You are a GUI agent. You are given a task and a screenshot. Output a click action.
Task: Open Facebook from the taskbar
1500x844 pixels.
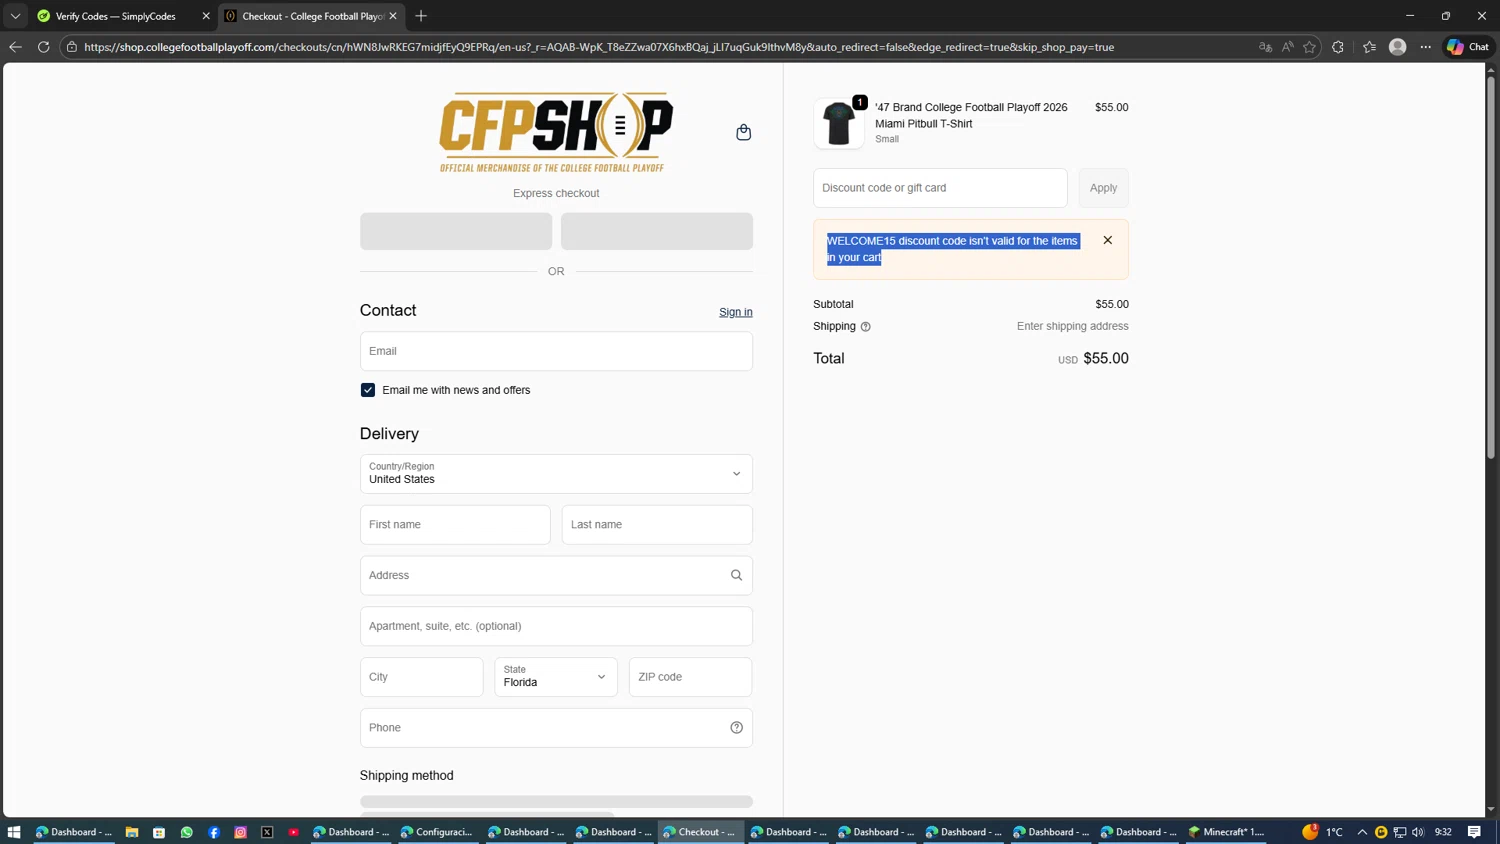pyautogui.click(x=214, y=832)
